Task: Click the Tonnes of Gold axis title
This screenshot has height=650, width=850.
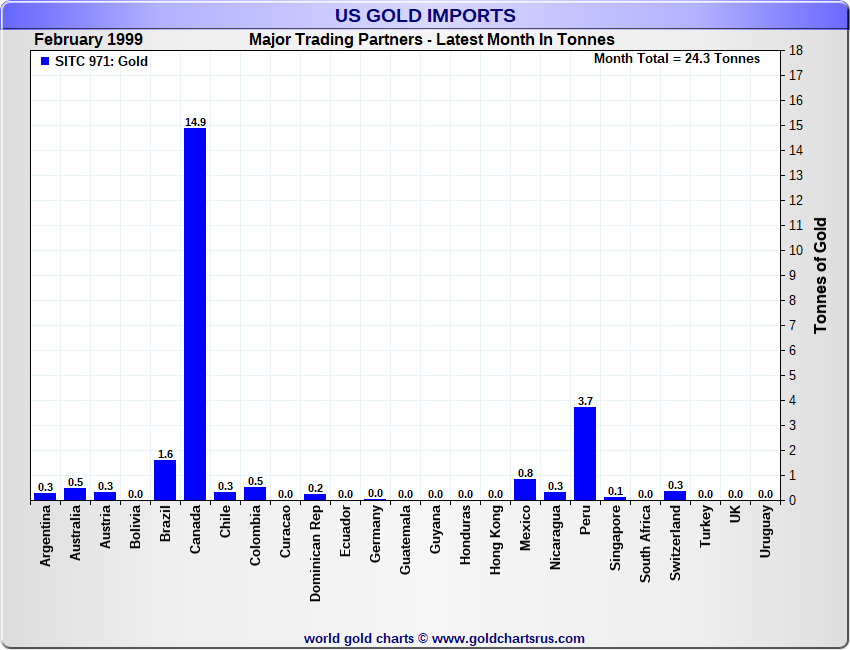Action: tap(820, 275)
